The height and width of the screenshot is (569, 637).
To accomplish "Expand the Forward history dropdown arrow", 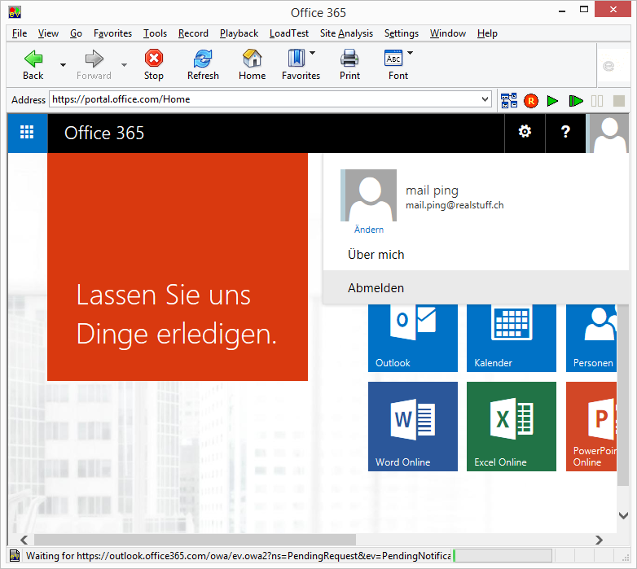I will (124, 65).
